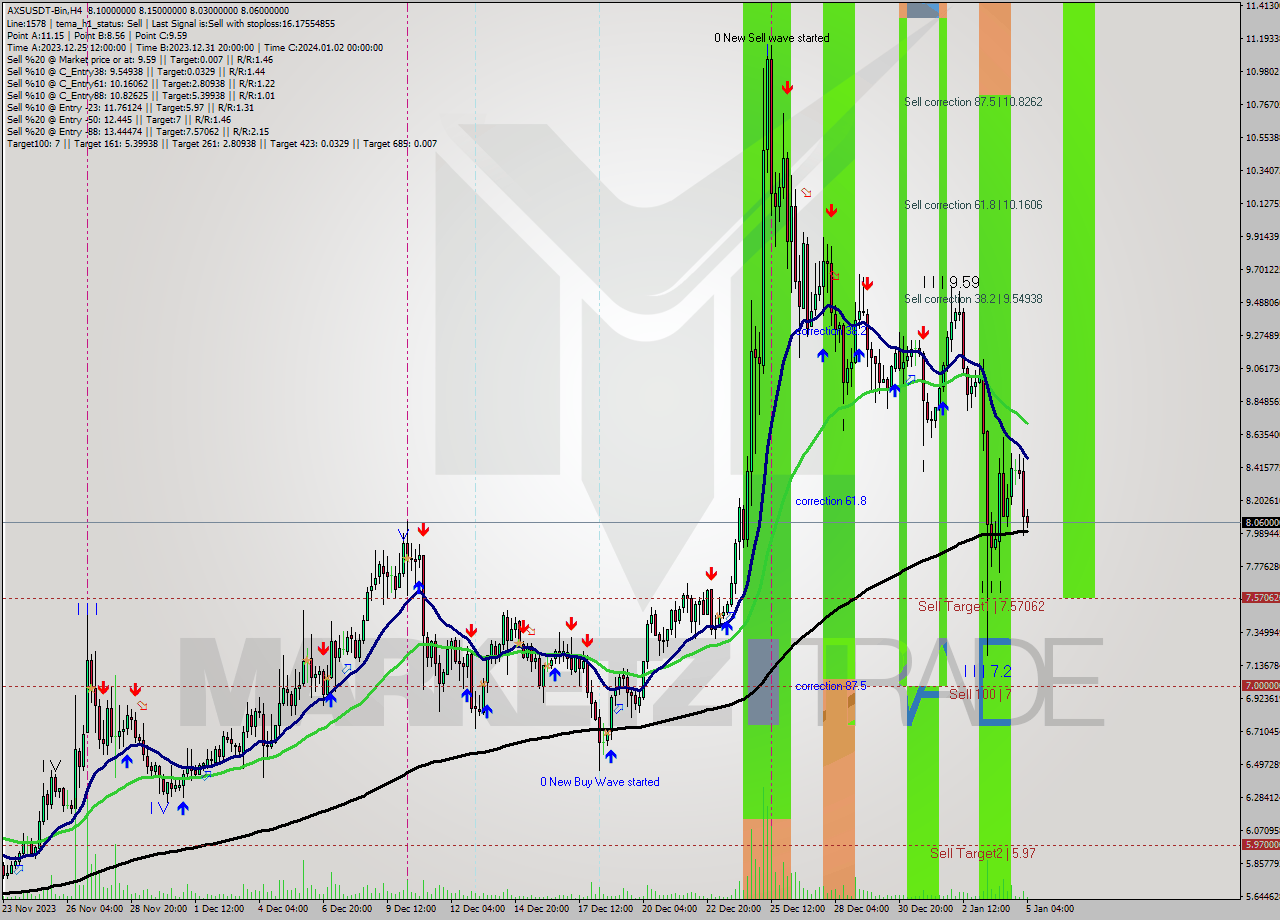The height and width of the screenshot is (920, 1280).
Task: Click the 'Sell correction 61.8 | 10.1606' label
Action: pos(973,205)
